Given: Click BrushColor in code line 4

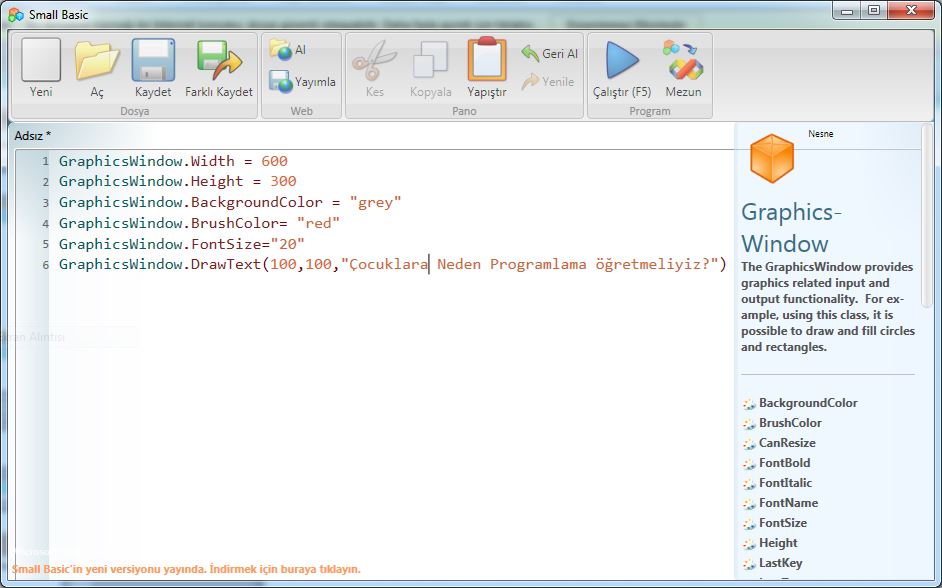Looking at the screenshot, I should [234, 223].
